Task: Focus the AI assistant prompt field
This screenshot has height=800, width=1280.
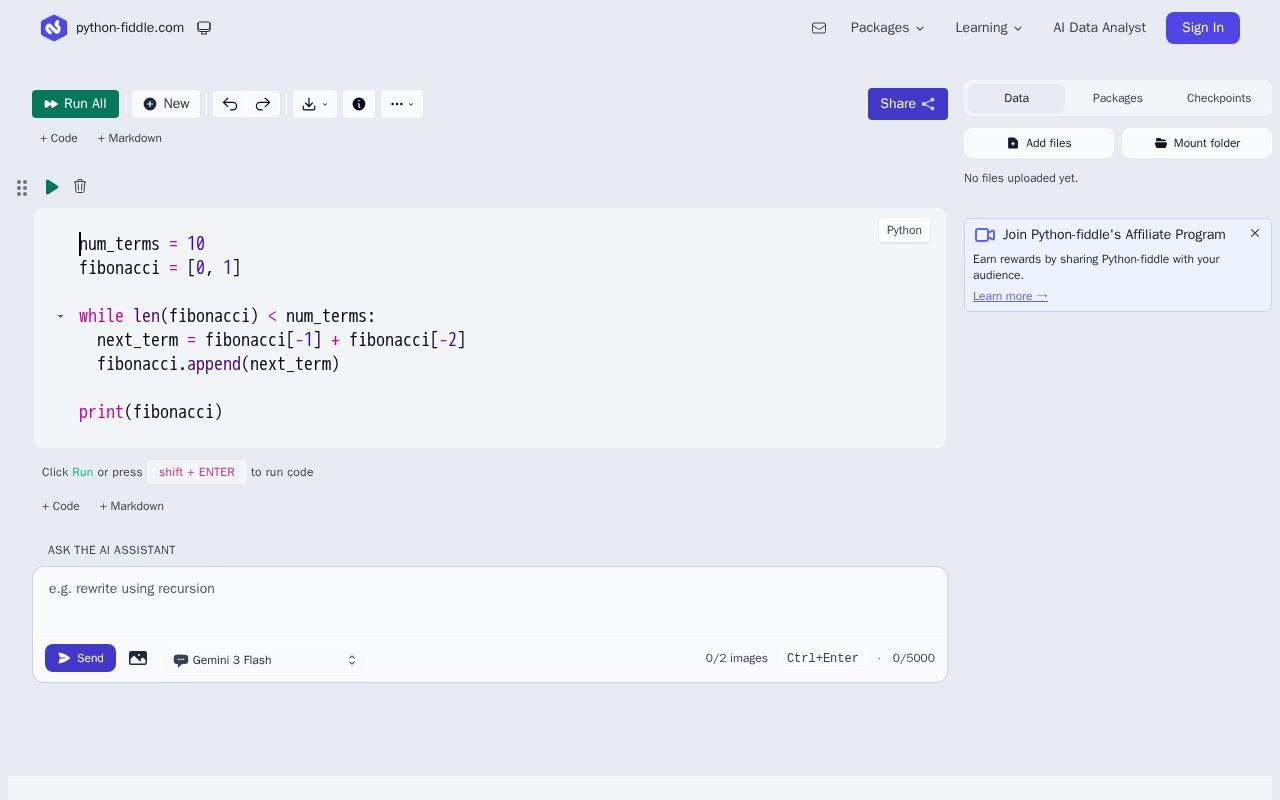Action: pyautogui.click(x=490, y=601)
